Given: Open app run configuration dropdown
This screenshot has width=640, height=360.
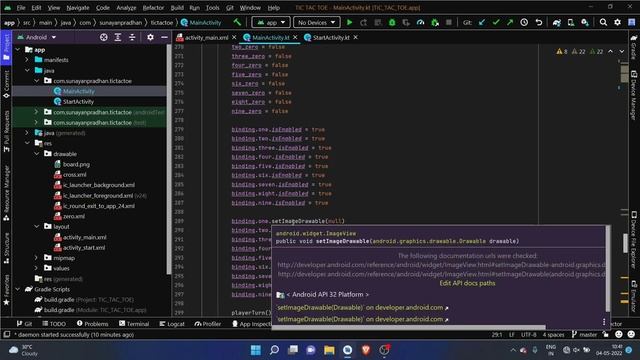Looking at the screenshot, I should 270,22.
